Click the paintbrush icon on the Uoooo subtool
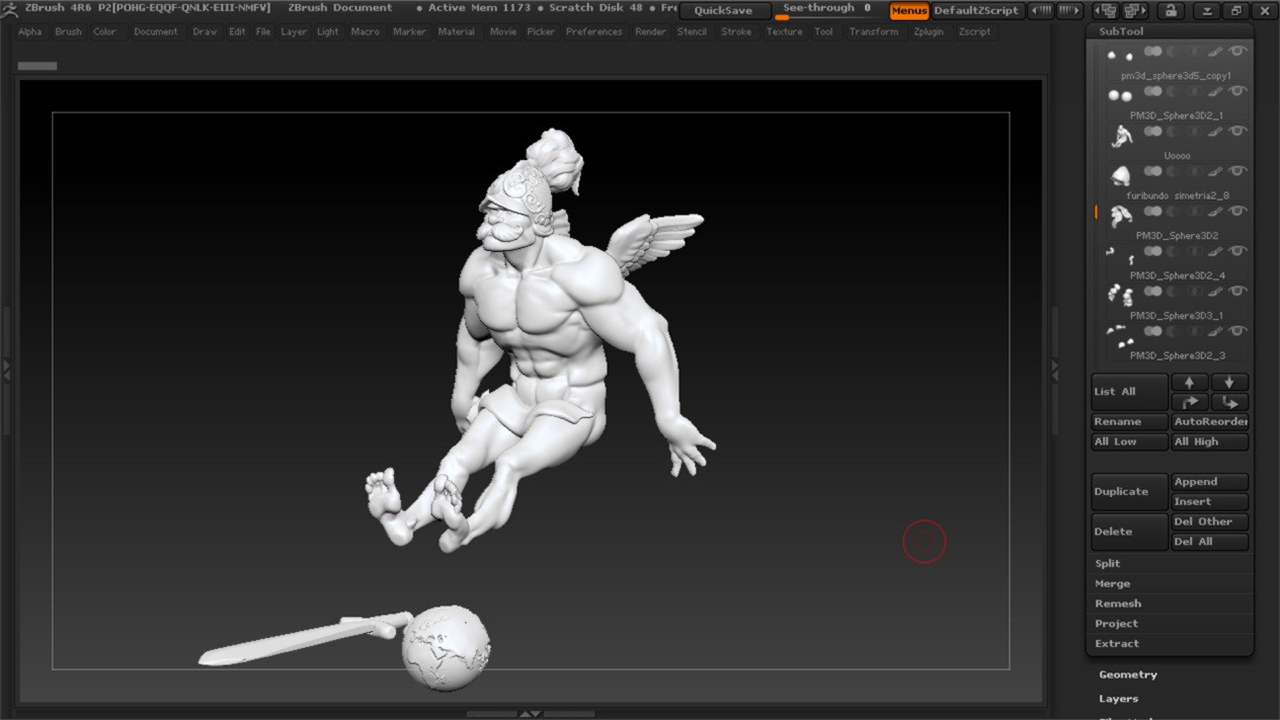1280x720 pixels. click(x=1216, y=132)
